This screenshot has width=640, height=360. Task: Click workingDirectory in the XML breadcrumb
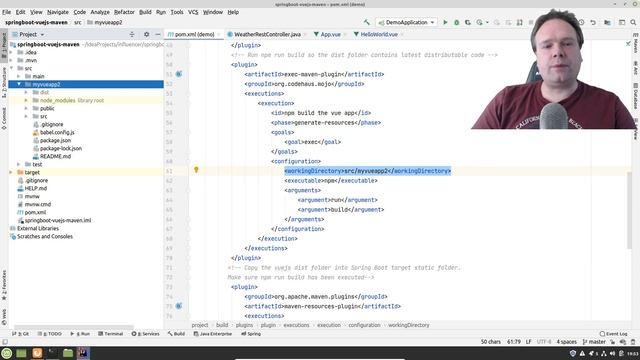point(409,325)
